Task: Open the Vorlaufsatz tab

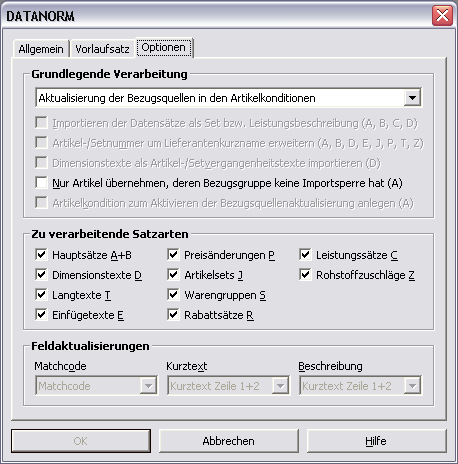Action: pyautogui.click(x=102, y=49)
